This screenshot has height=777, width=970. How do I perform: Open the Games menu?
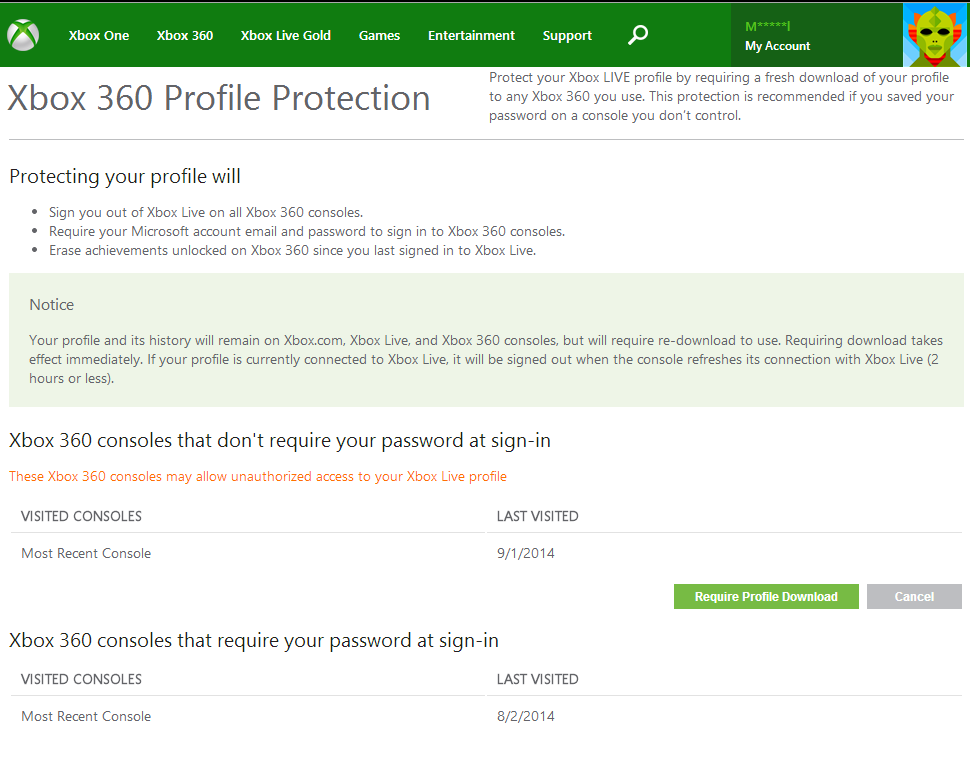pos(379,36)
